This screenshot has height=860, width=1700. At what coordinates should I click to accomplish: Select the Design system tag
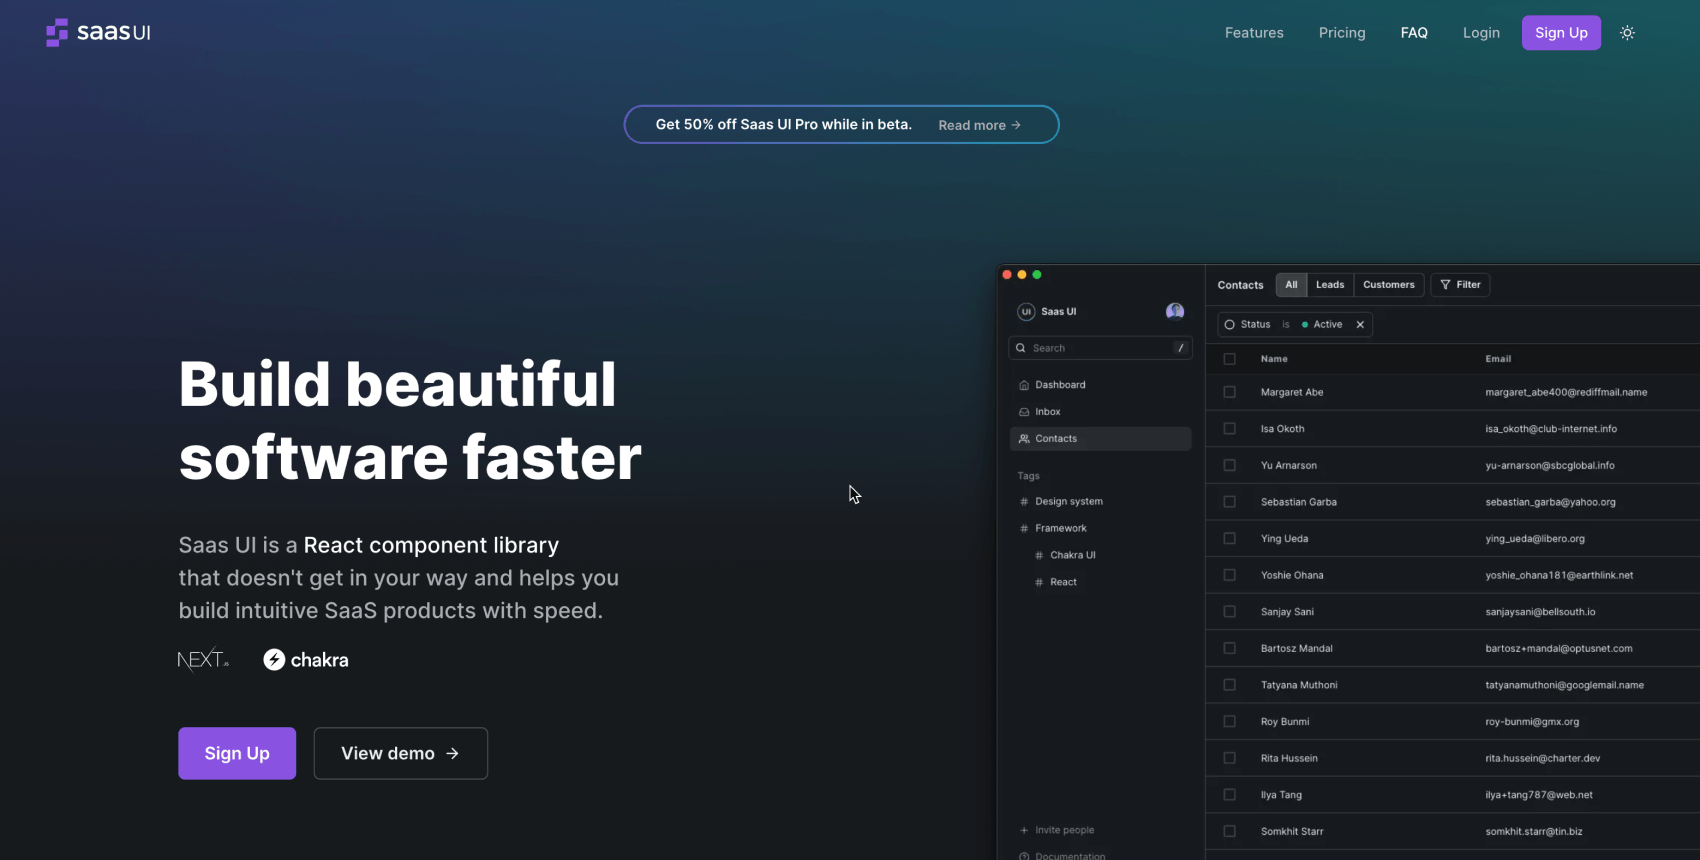coord(1068,502)
